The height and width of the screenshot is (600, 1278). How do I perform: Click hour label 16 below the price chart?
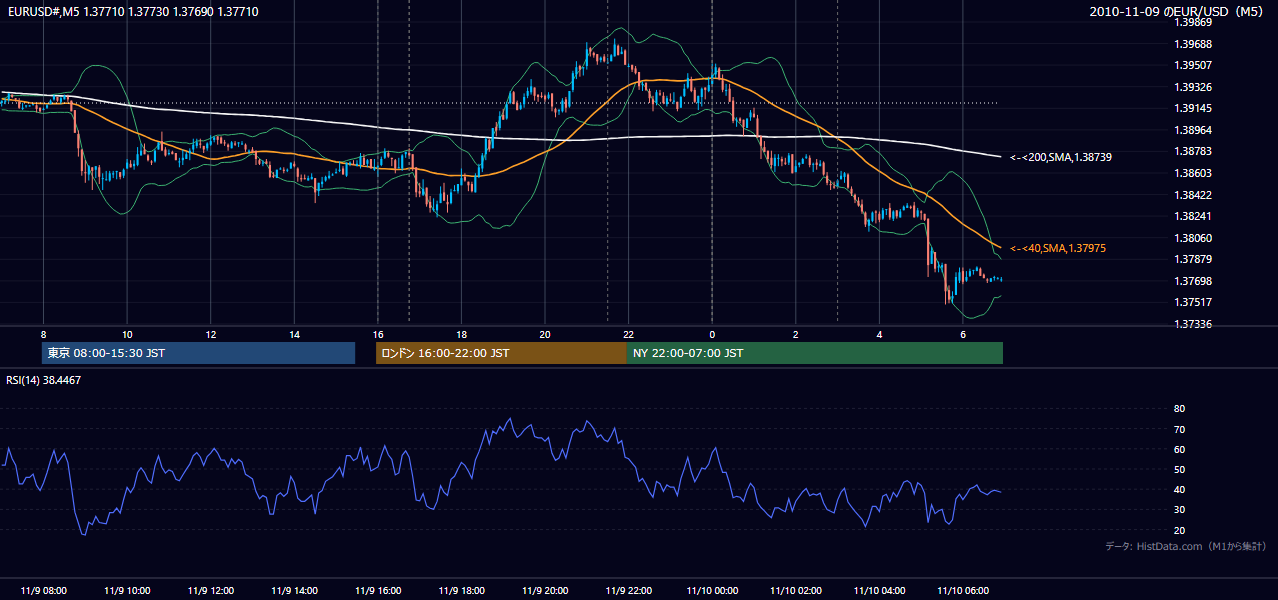[x=377, y=334]
